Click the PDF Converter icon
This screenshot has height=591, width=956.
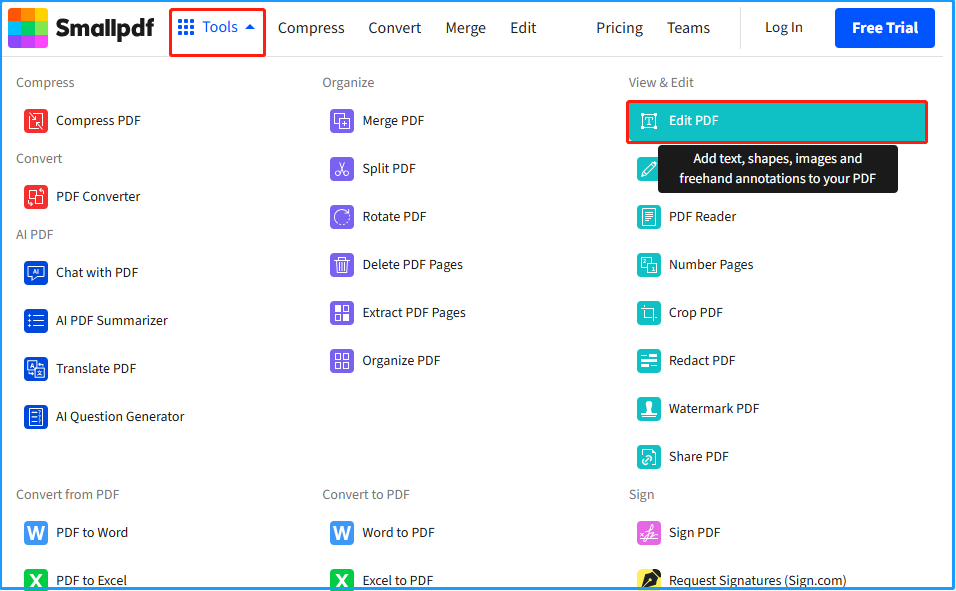click(x=36, y=196)
